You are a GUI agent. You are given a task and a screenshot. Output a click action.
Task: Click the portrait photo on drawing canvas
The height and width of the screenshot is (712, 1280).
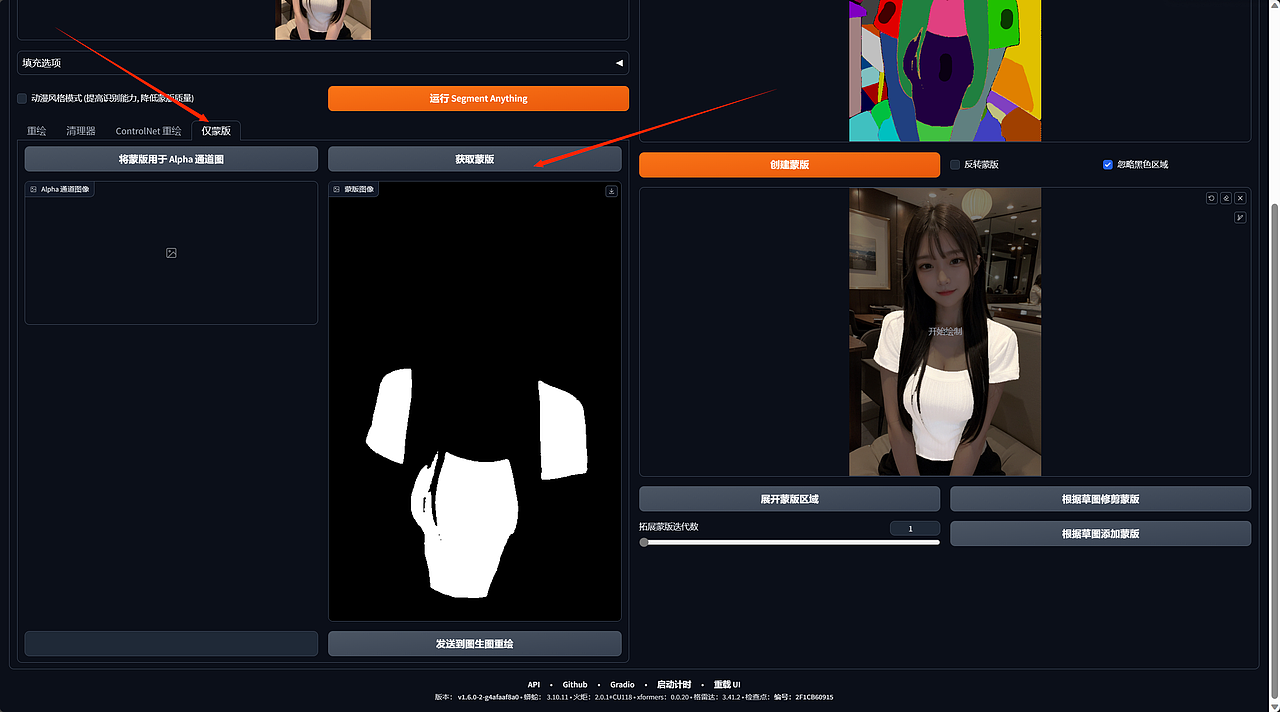click(945, 332)
